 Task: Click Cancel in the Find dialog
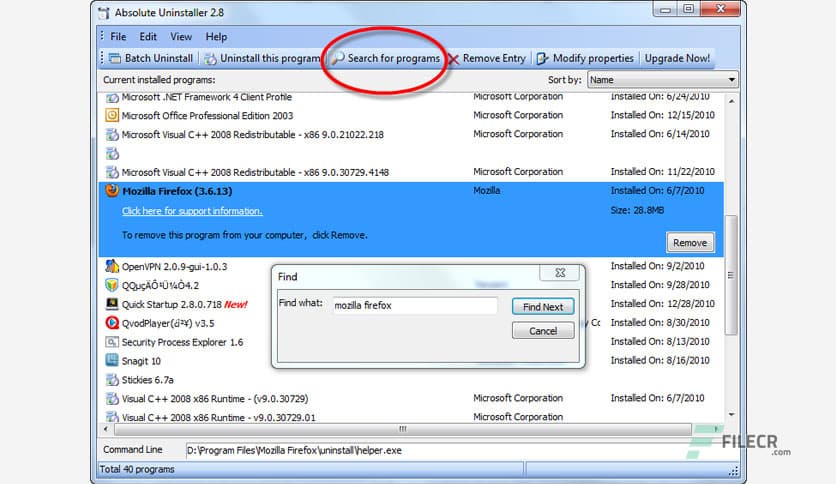[x=543, y=331]
